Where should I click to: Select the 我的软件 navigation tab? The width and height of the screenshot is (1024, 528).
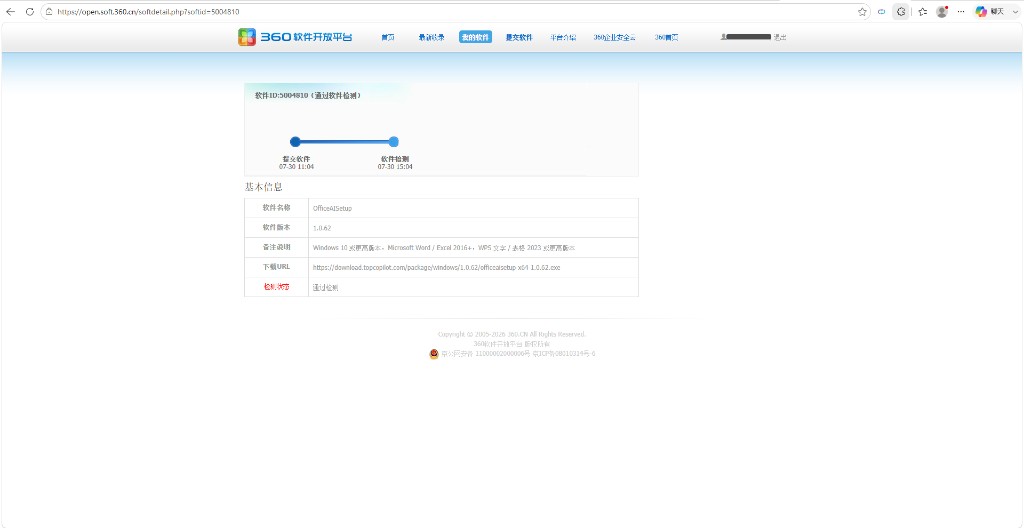coord(475,37)
